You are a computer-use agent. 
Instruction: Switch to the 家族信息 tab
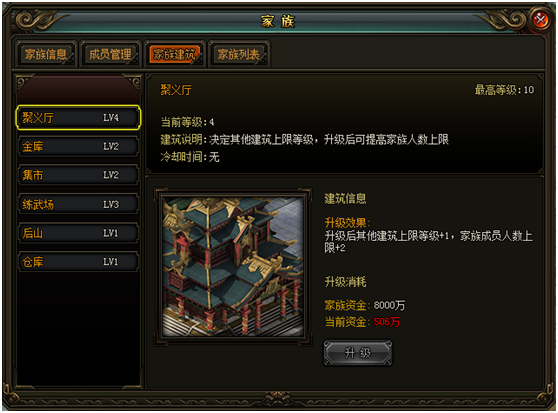pyautogui.click(x=46, y=54)
